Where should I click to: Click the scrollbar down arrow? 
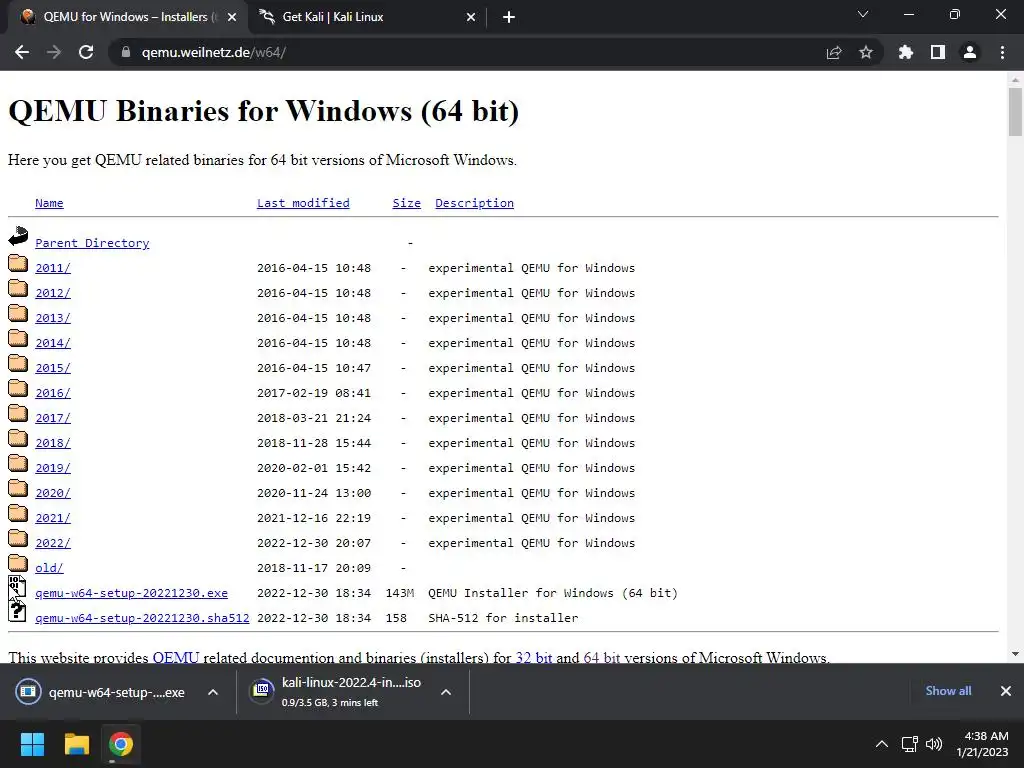pyautogui.click(x=1015, y=654)
